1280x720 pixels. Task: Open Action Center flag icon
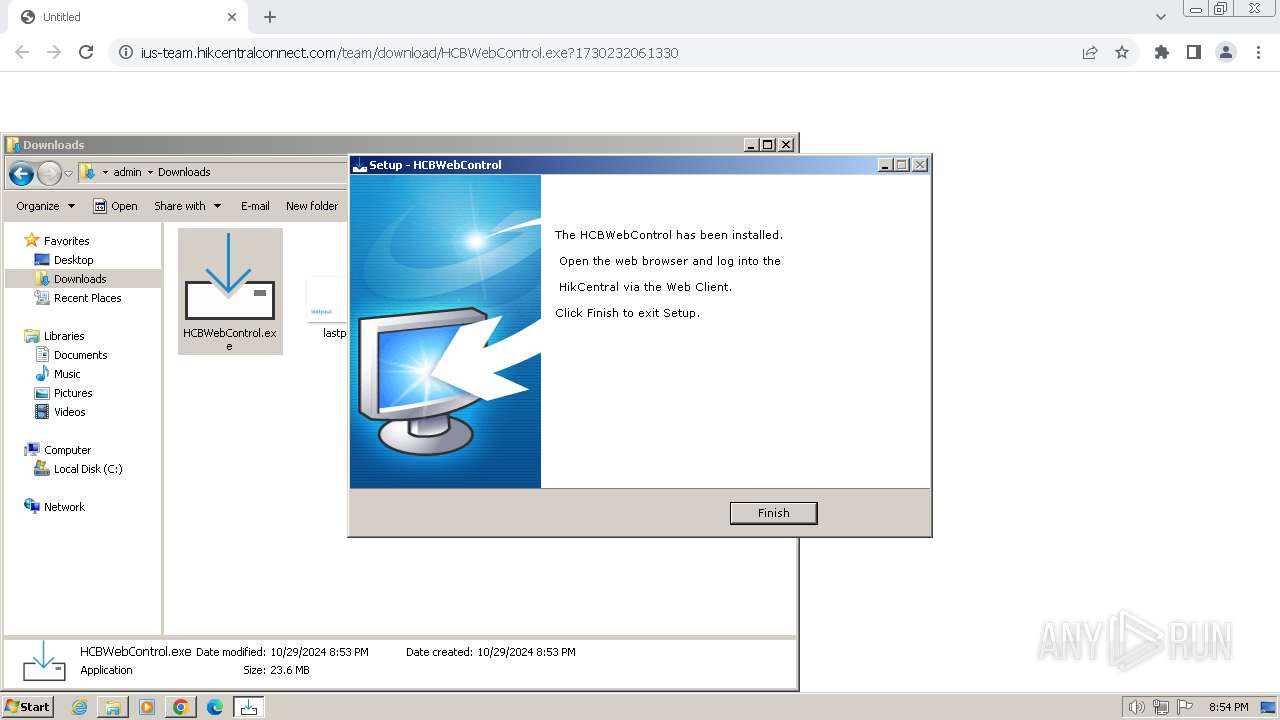[1185, 707]
